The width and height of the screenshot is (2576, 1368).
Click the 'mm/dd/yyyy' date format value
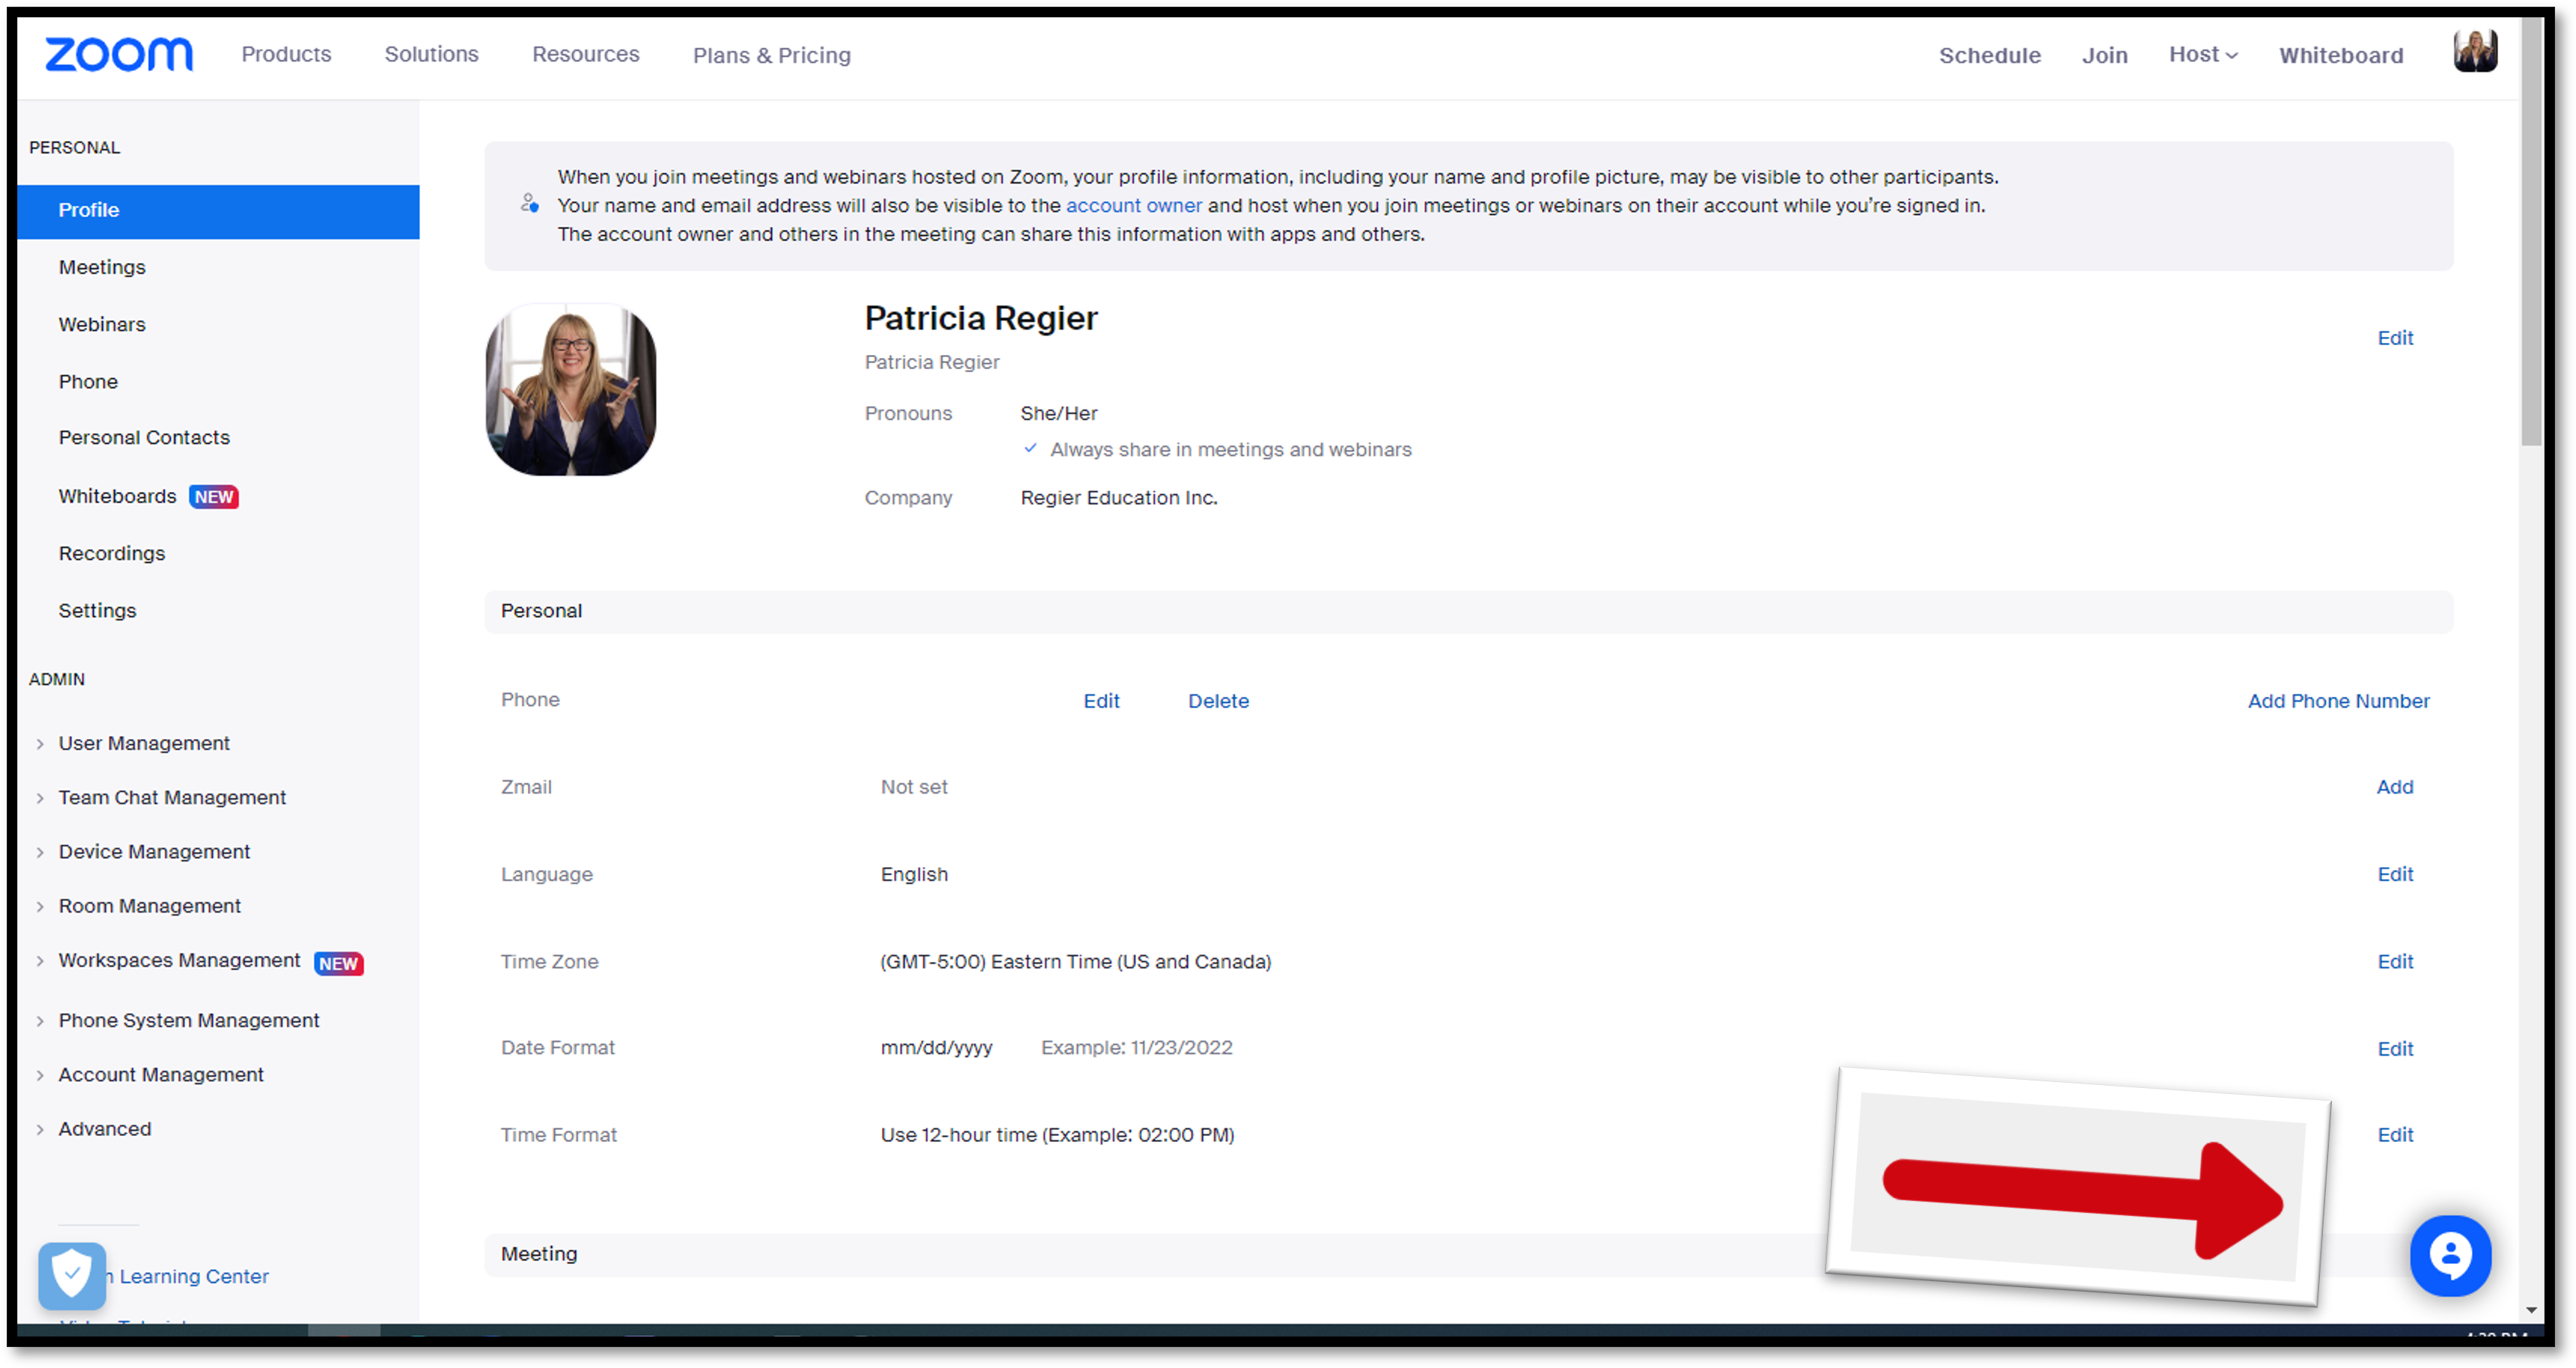[x=936, y=1048]
